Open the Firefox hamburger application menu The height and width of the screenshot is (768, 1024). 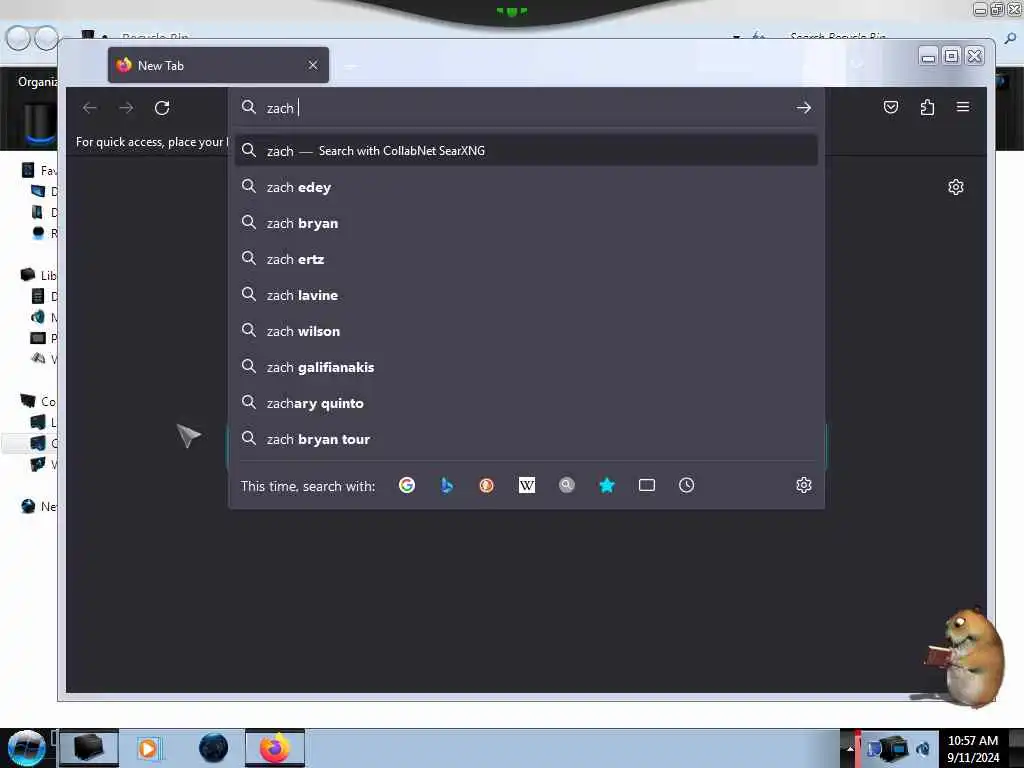point(963,107)
